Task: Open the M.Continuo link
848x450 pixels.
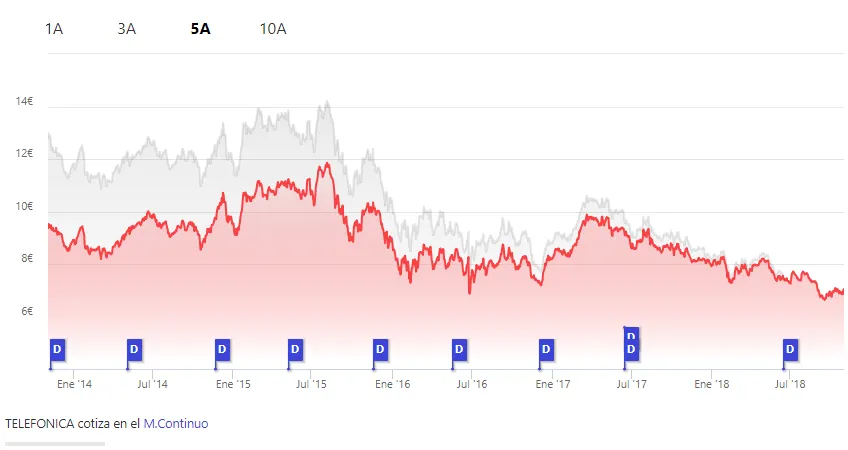Action: [x=176, y=423]
